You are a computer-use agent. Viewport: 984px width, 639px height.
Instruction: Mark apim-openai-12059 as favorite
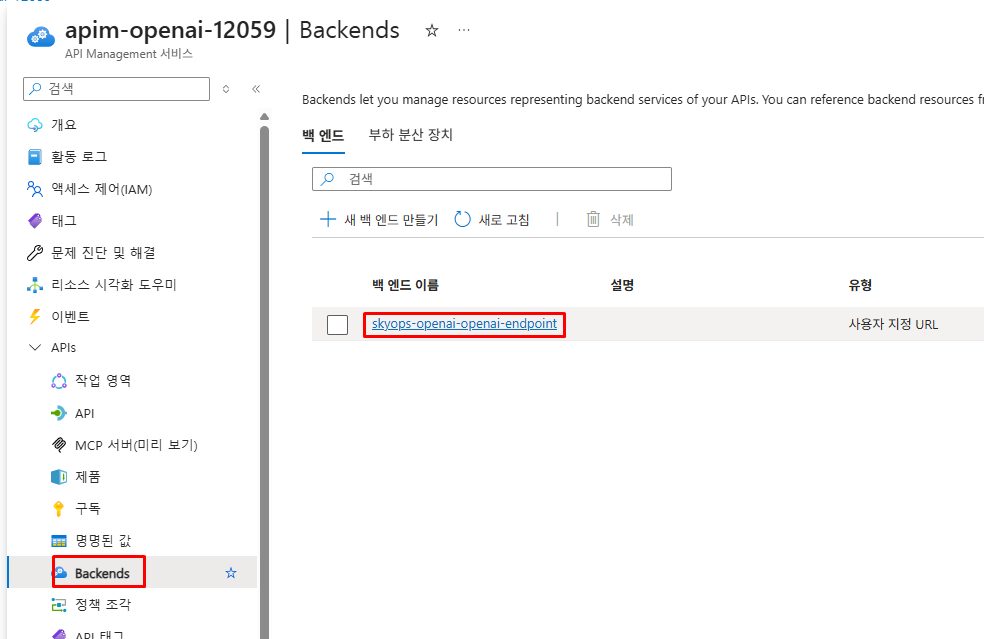[x=431, y=30]
